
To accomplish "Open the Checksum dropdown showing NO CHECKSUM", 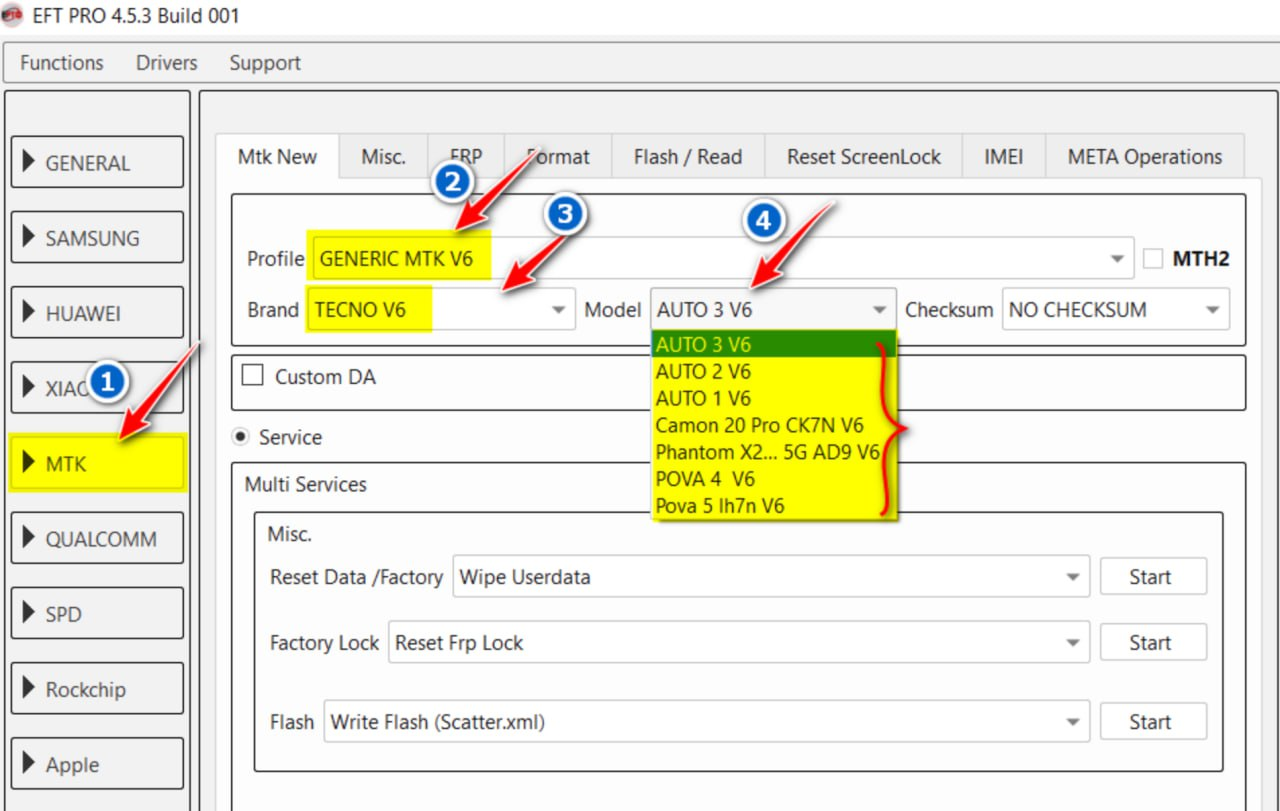I will coord(1115,309).
